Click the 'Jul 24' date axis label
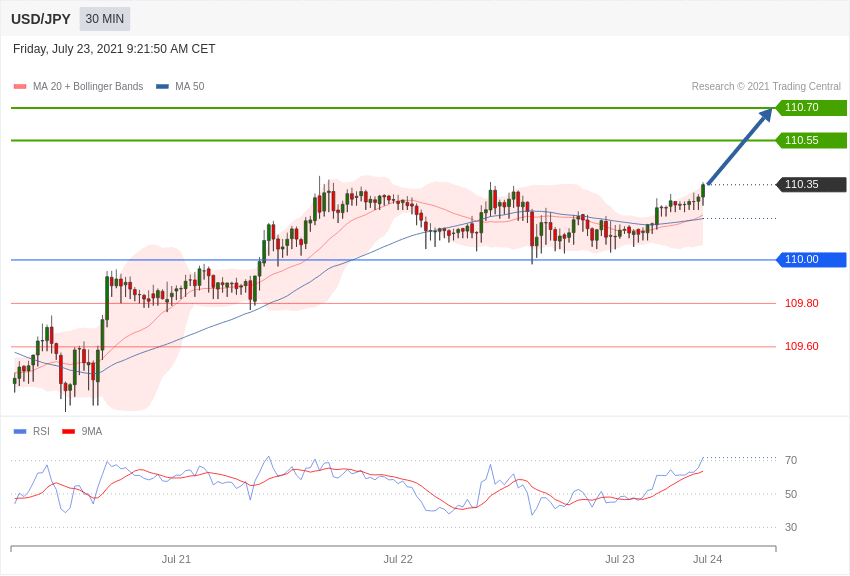Image resolution: width=850 pixels, height=576 pixels. pyautogui.click(x=707, y=559)
